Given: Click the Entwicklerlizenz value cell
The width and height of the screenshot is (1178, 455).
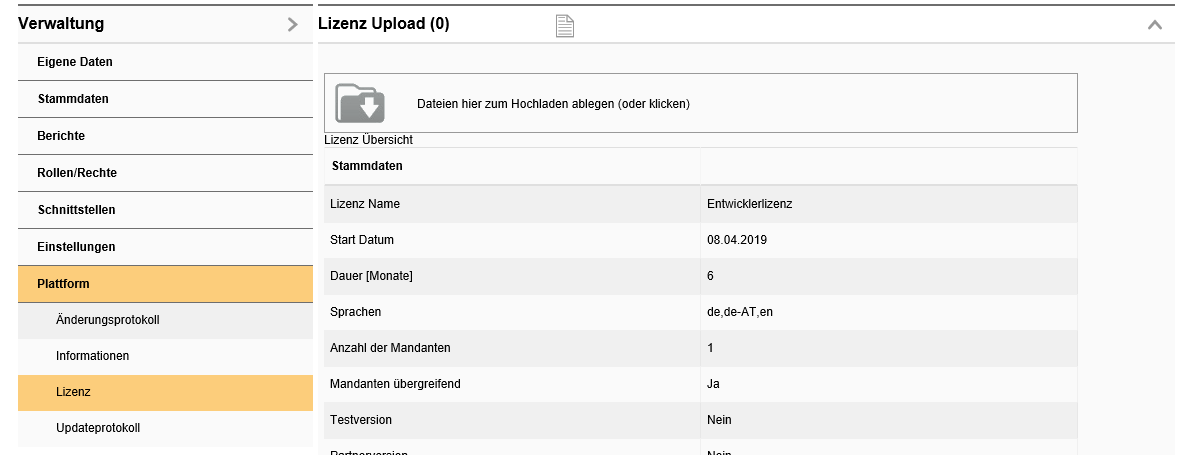Looking at the screenshot, I should coord(749,204).
